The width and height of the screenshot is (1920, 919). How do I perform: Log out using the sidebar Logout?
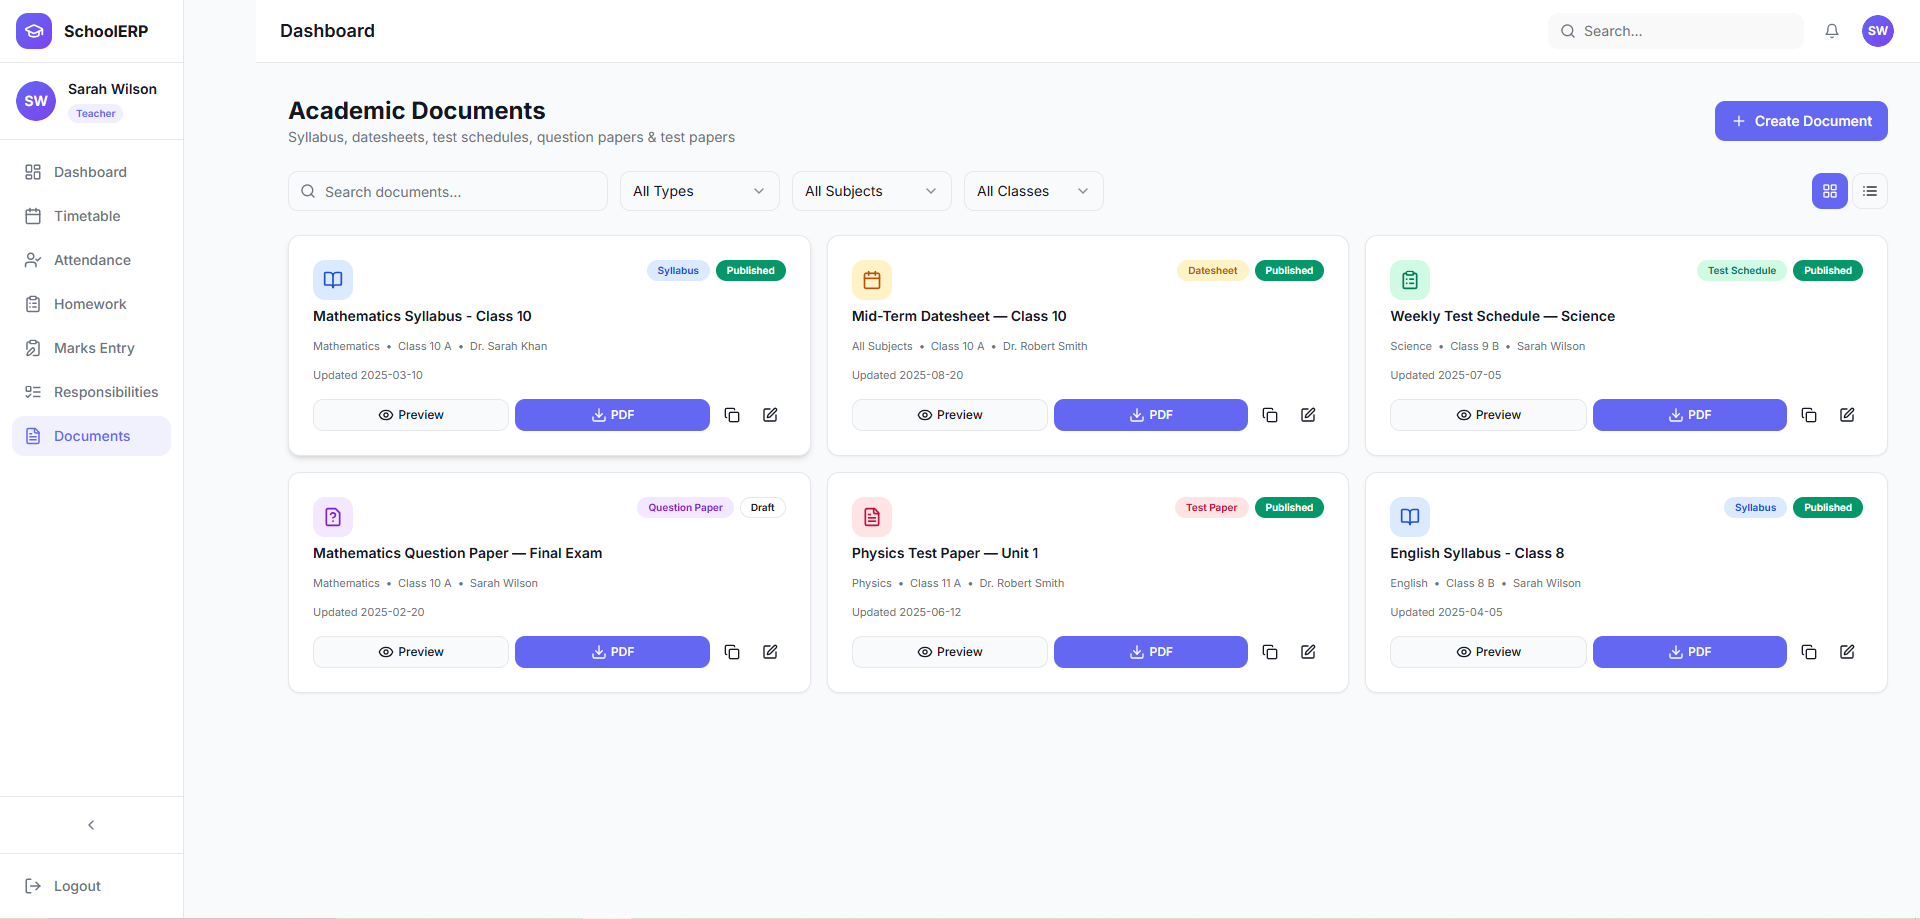pyautogui.click(x=91, y=886)
